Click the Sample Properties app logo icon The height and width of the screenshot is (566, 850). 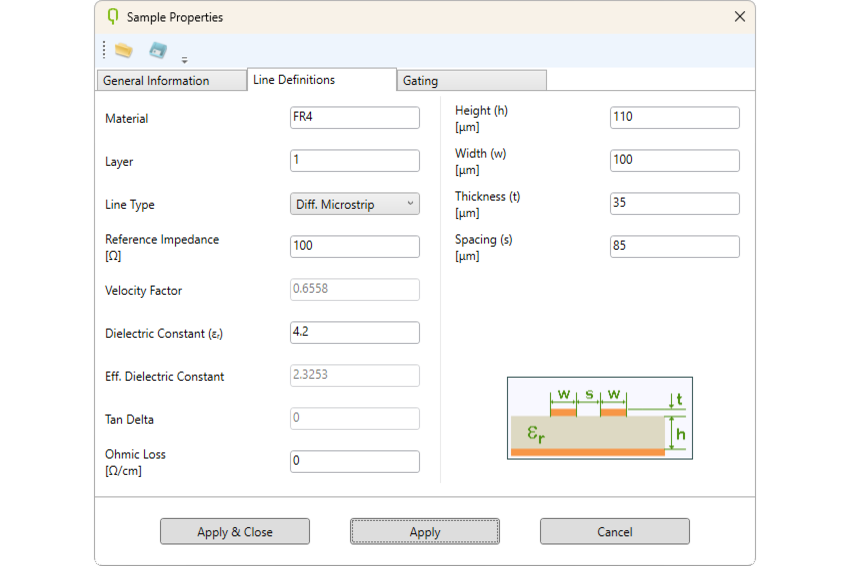click(112, 17)
